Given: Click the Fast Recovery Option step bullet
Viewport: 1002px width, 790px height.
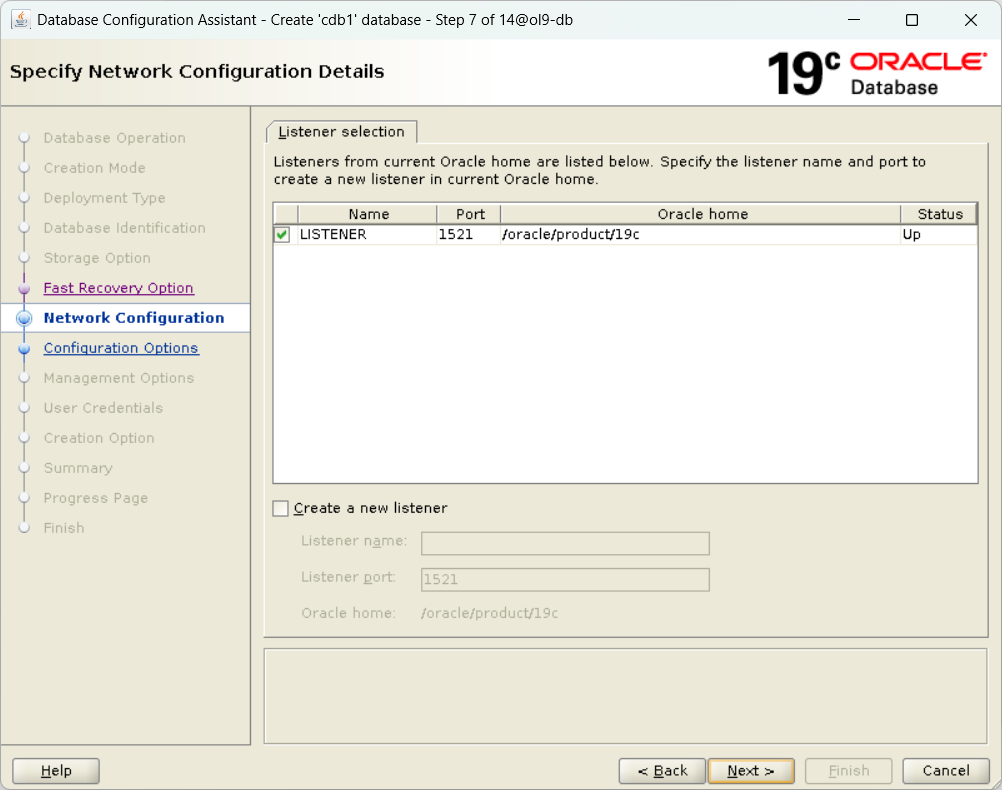Looking at the screenshot, I should pos(24,289).
